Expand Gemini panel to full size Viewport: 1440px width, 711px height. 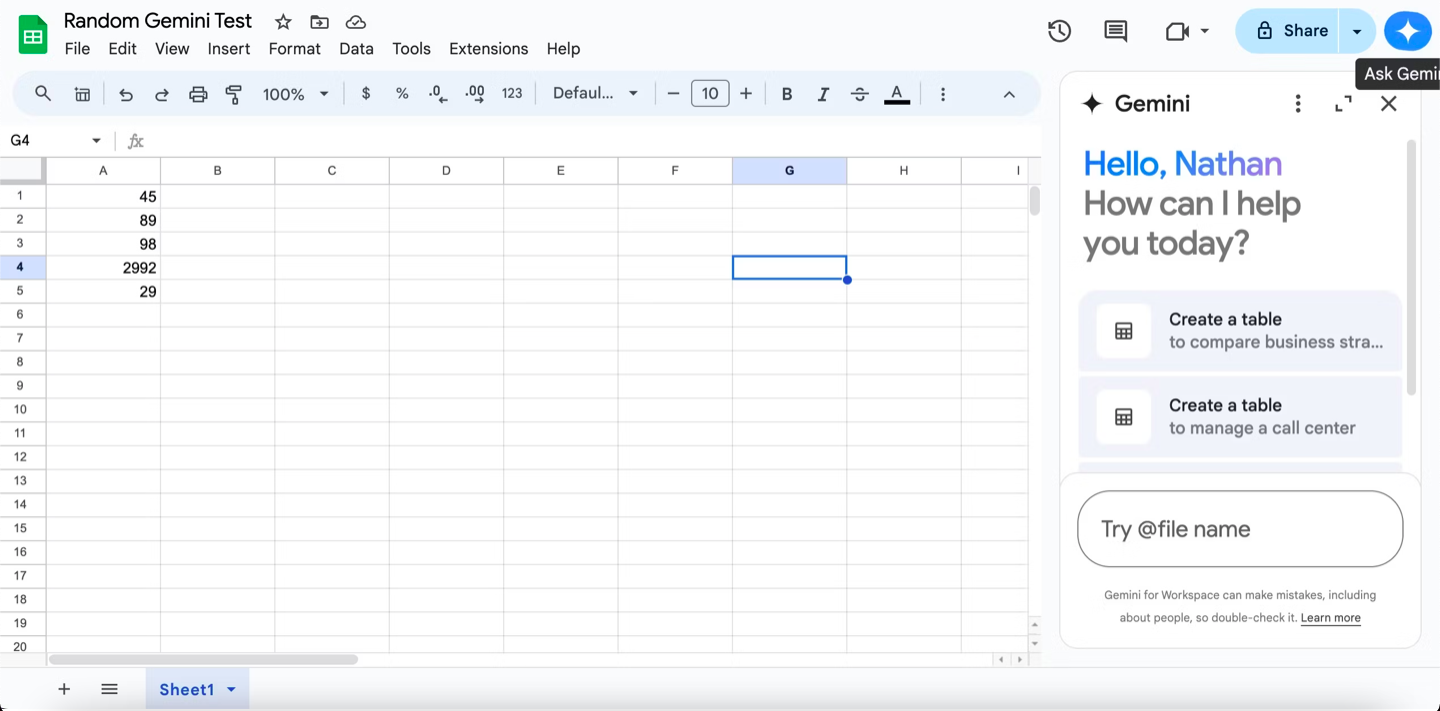1343,103
